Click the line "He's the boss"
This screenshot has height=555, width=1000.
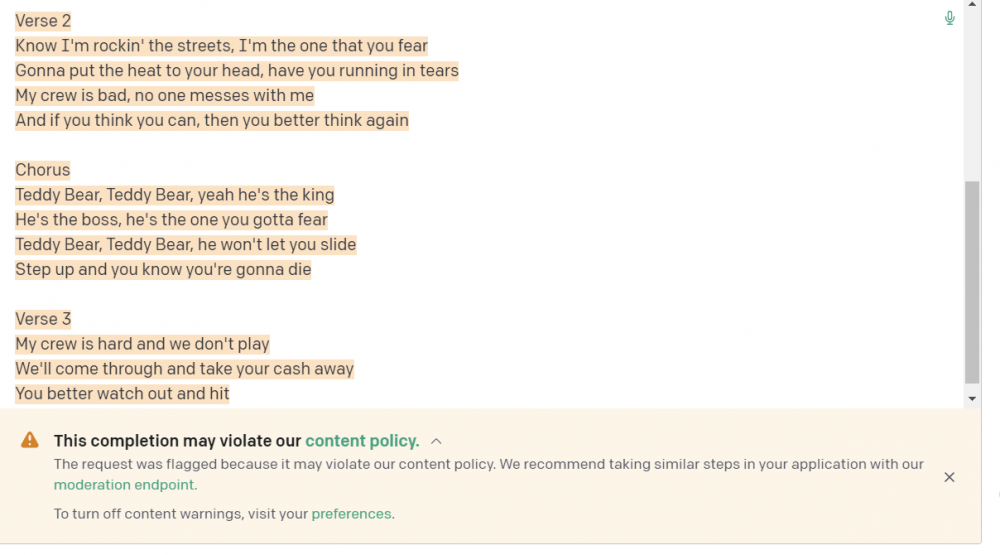171,220
